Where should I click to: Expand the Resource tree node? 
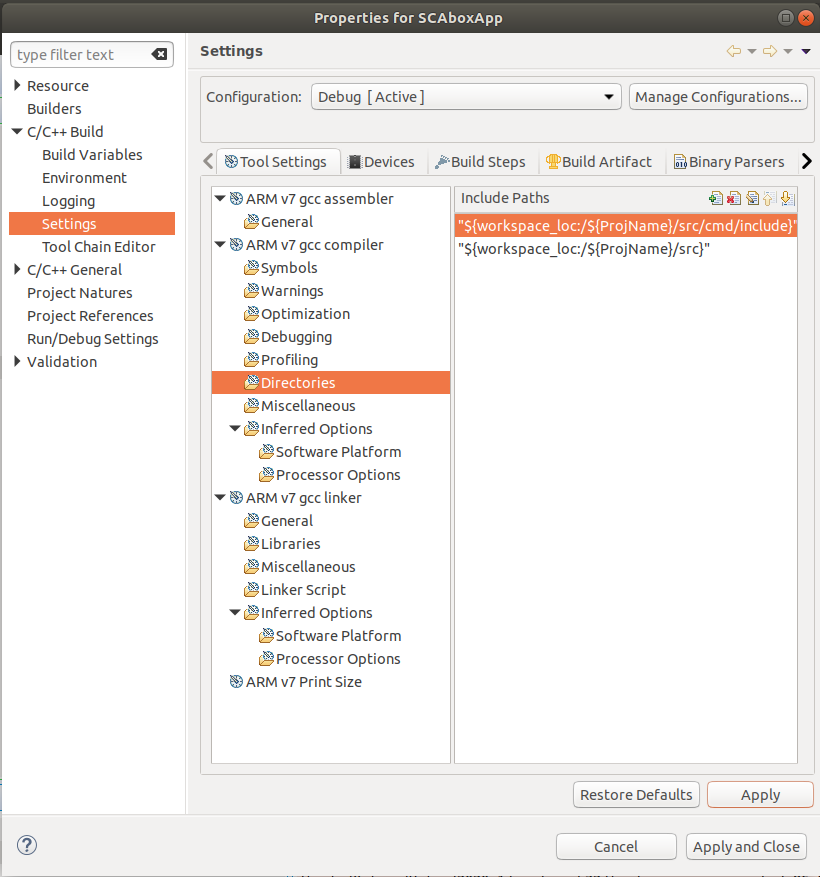(17, 86)
